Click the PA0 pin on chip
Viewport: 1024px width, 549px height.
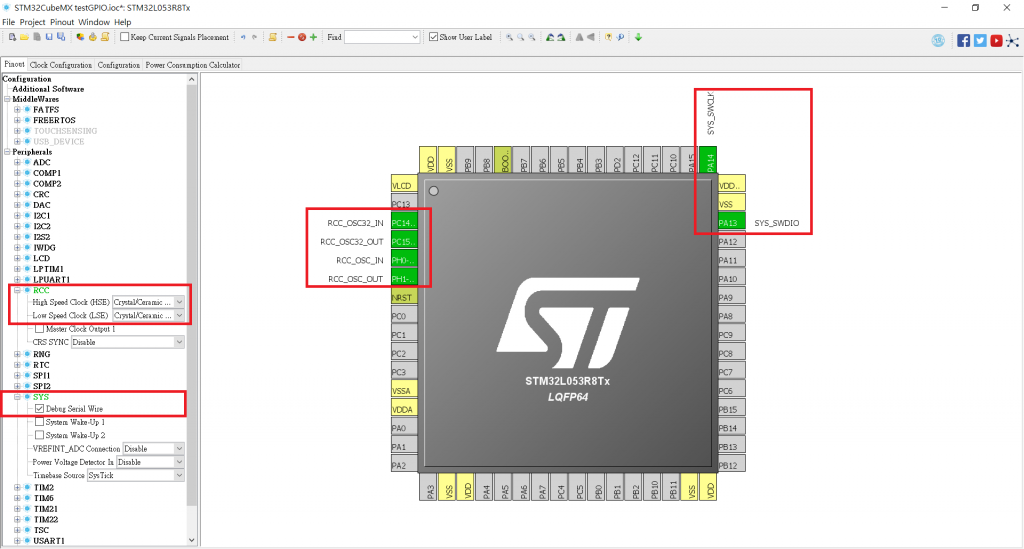[404, 428]
